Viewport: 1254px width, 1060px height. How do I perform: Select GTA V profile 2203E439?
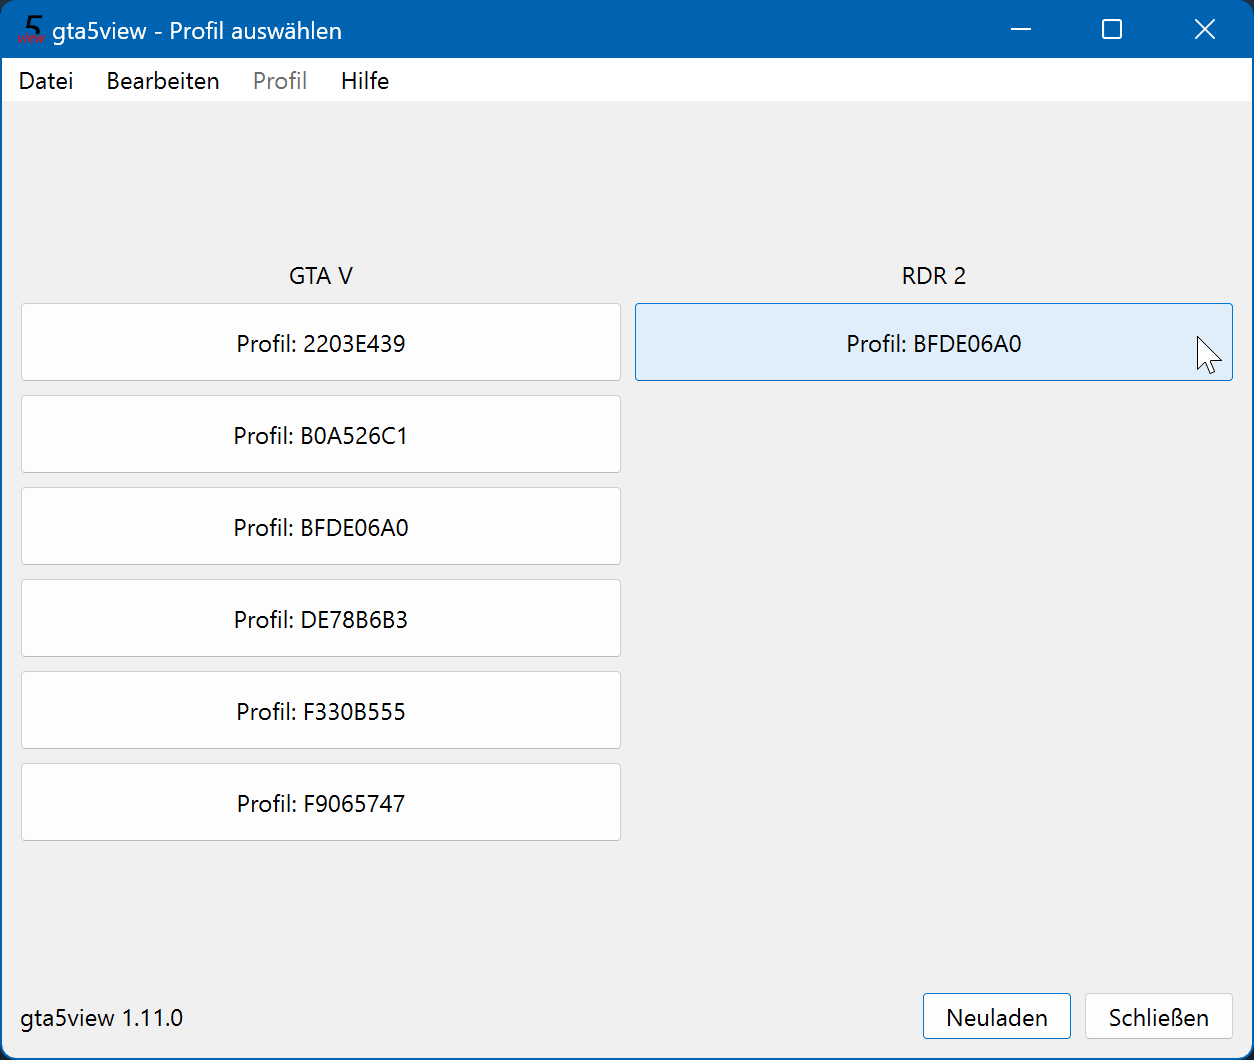[321, 343]
